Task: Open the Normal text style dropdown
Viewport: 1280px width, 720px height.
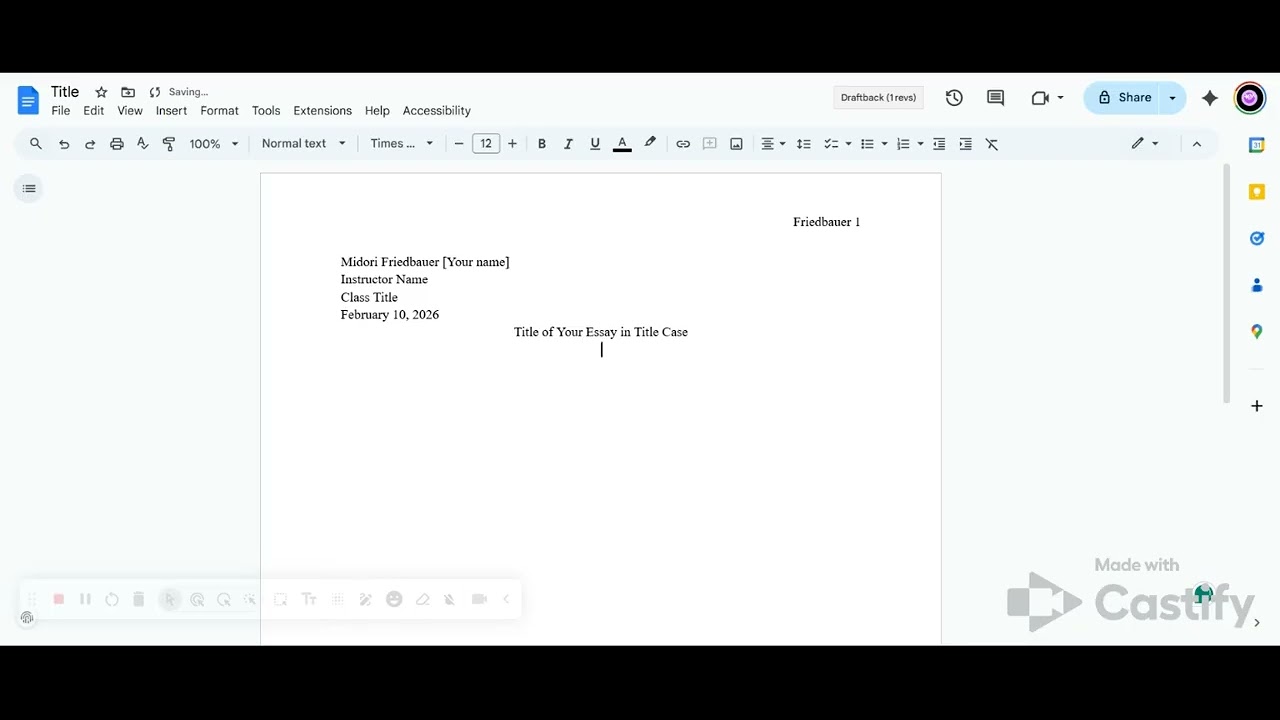Action: coord(303,144)
